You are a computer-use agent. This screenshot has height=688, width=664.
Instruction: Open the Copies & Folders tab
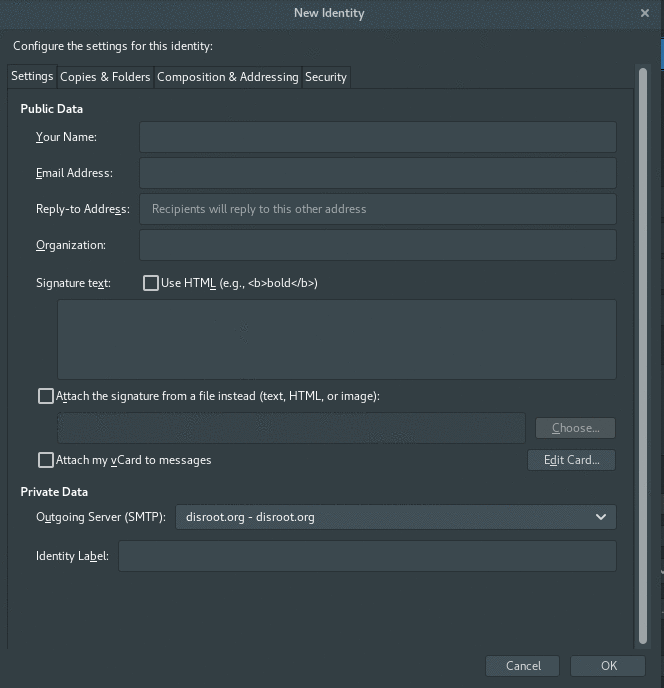(105, 77)
